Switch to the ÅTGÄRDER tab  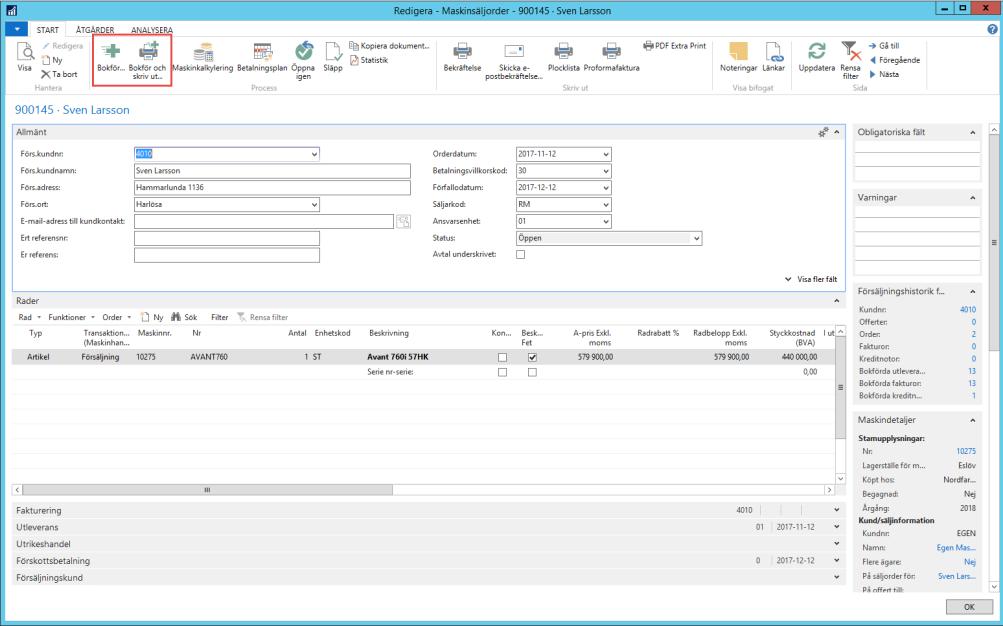pos(95,30)
